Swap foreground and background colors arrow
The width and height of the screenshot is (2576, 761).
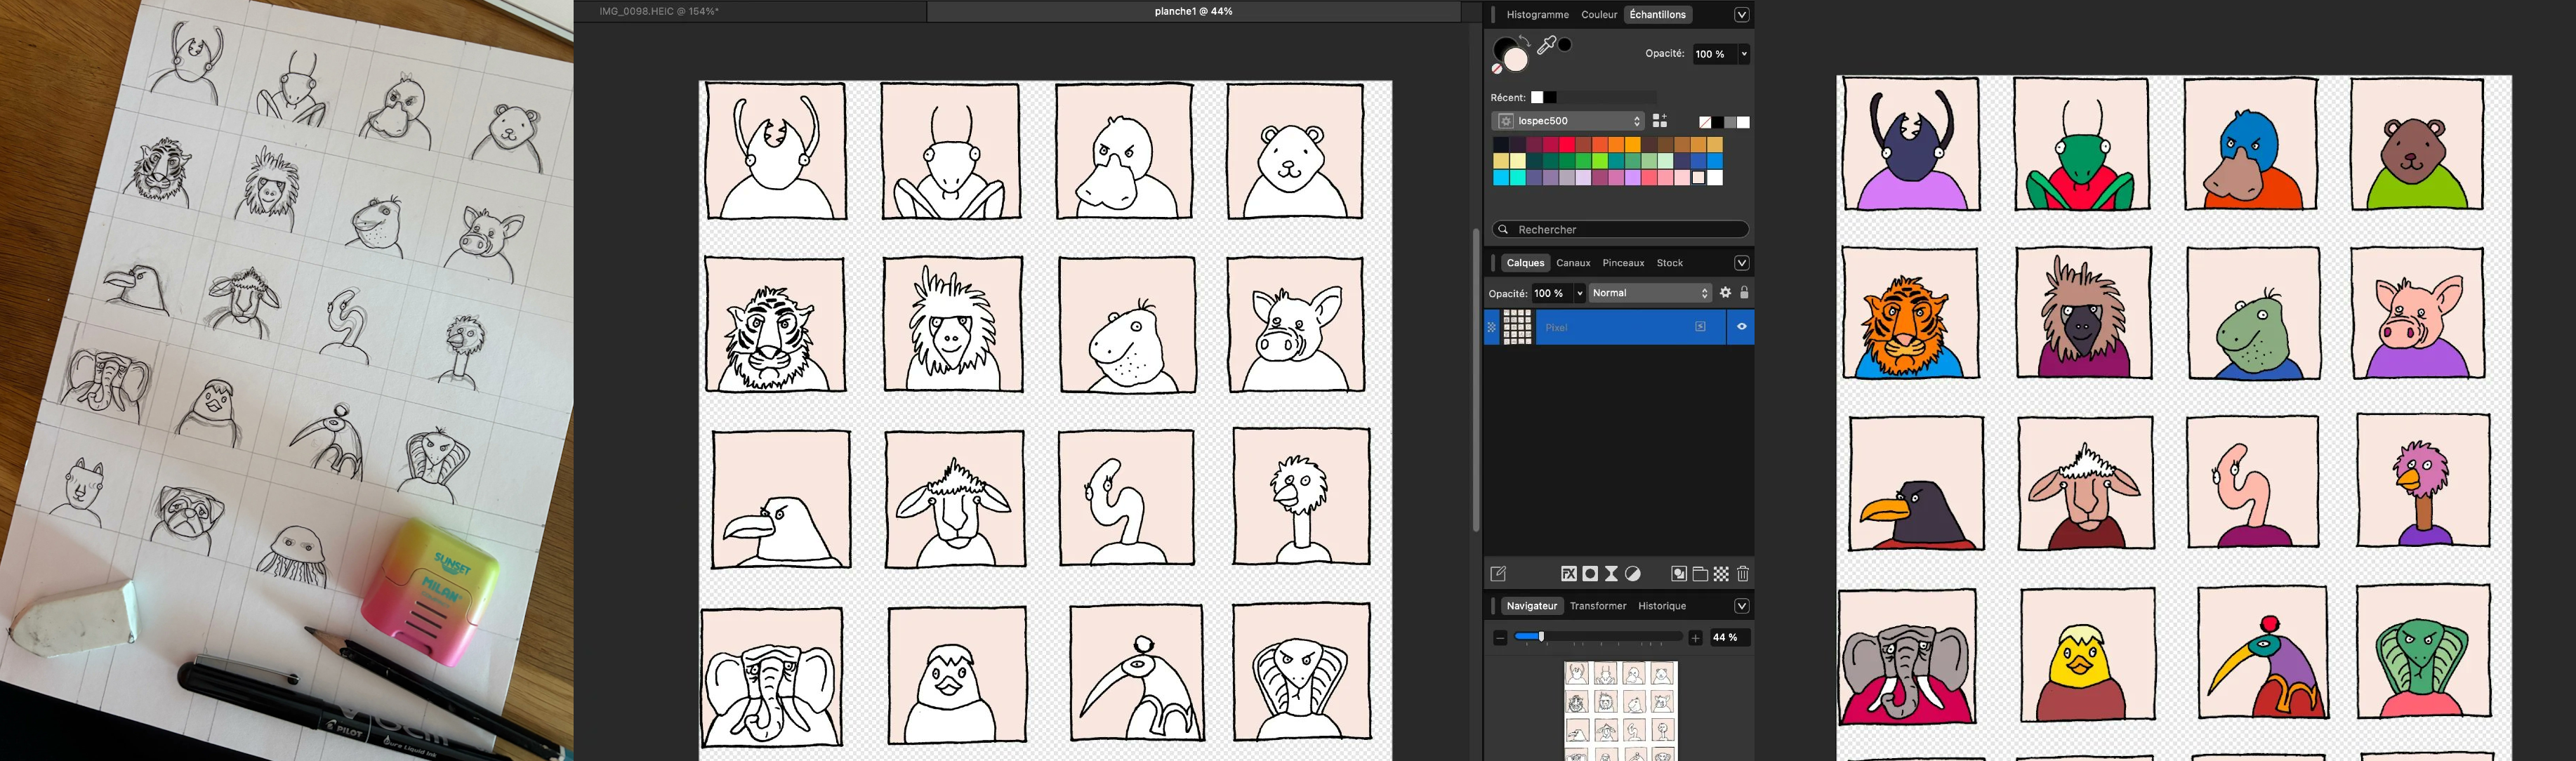pyautogui.click(x=1524, y=40)
